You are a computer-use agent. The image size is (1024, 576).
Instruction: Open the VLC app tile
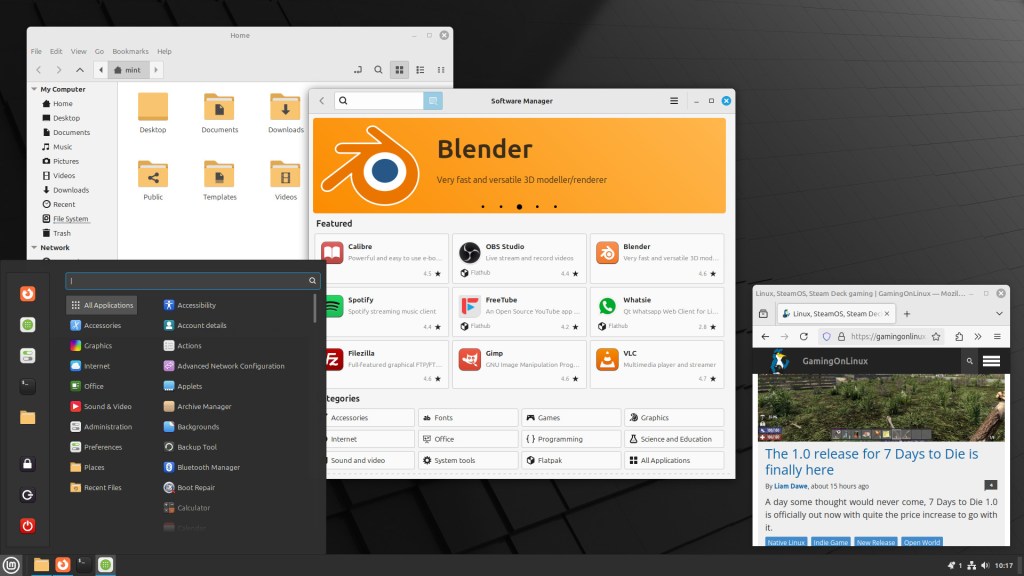coord(657,360)
